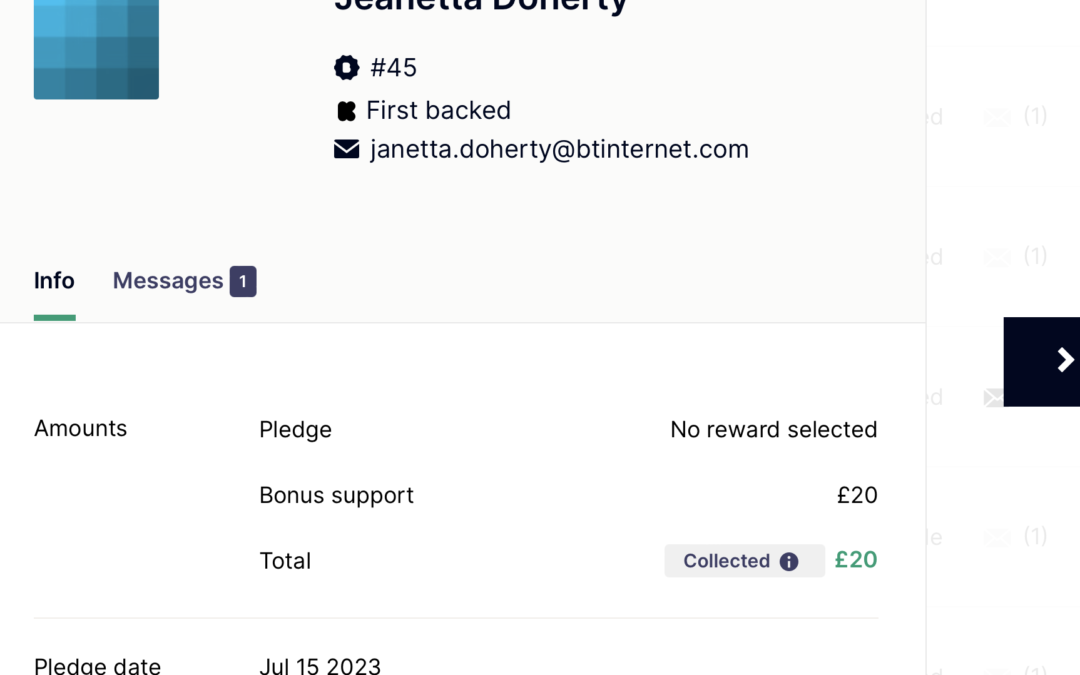Click the info icon on Collected badge
Image resolution: width=1080 pixels, height=675 pixels.
click(x=789, y=561)
